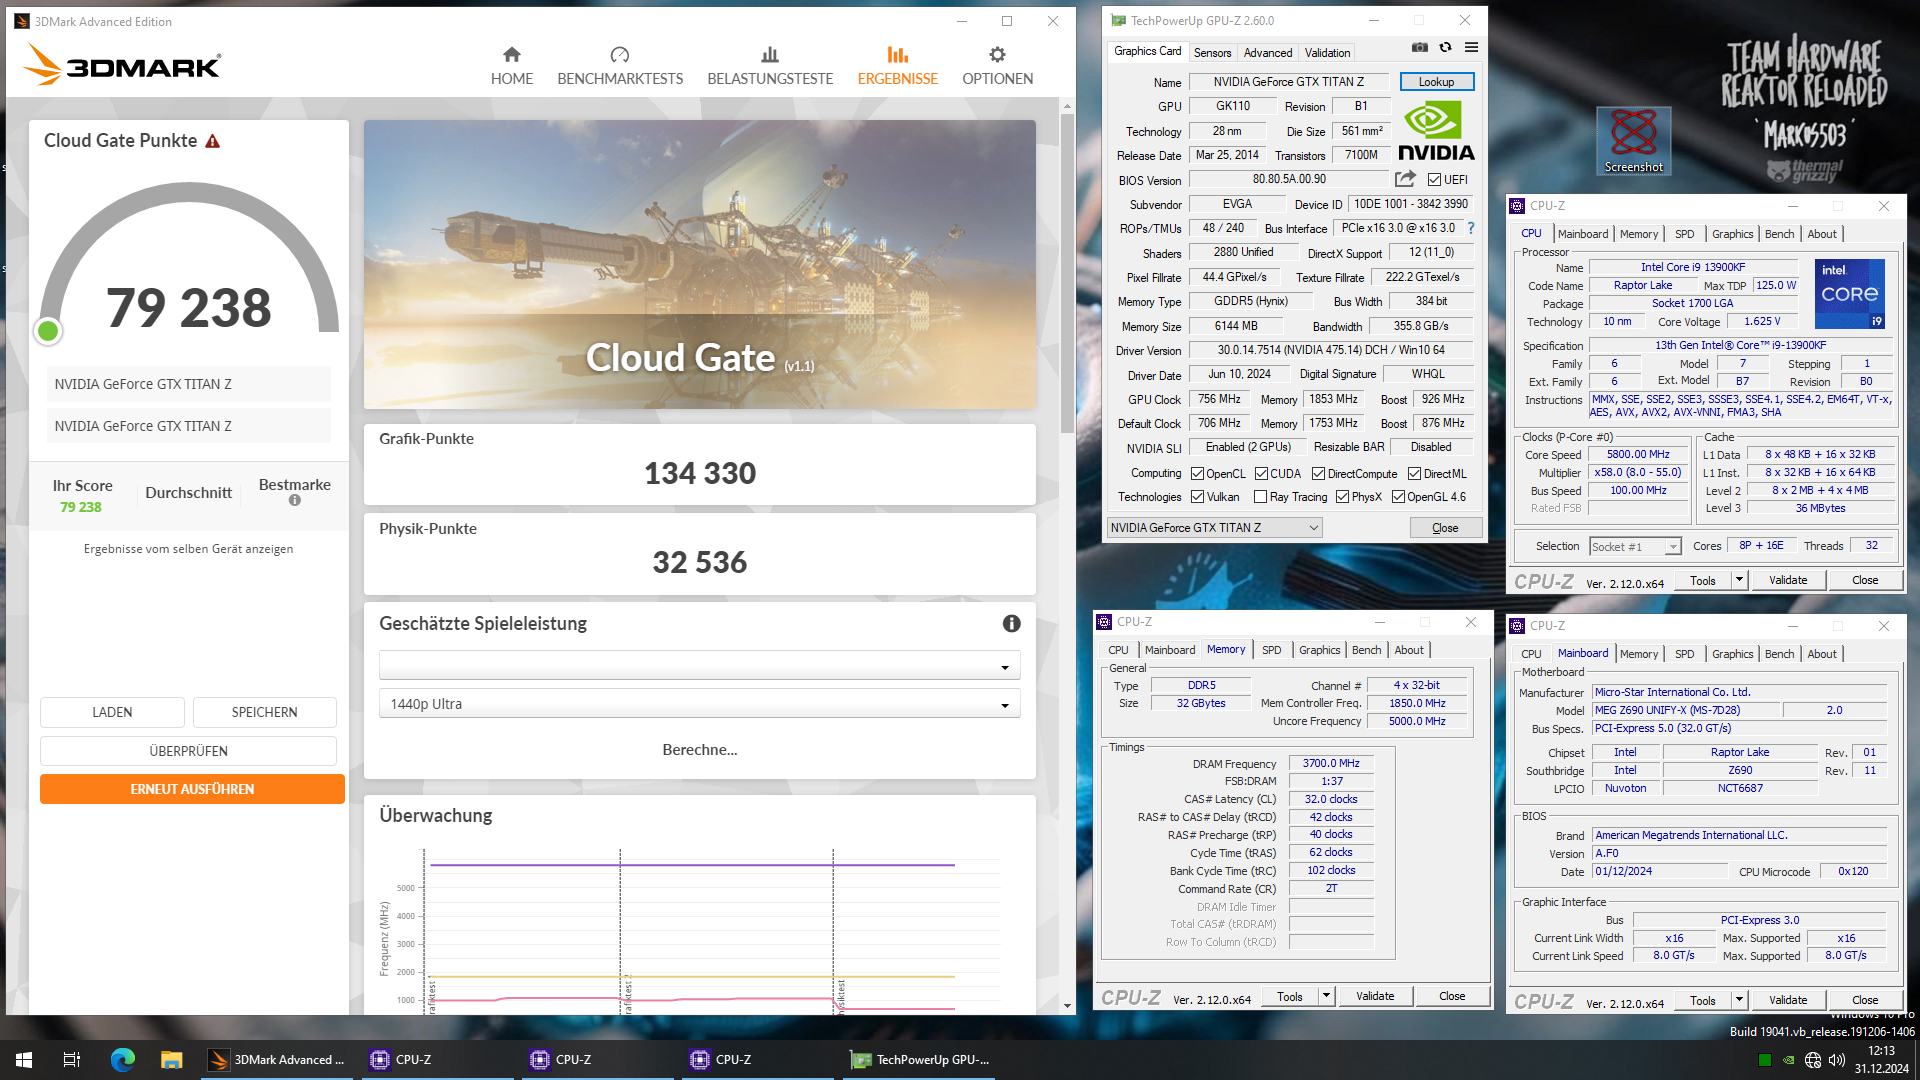Switch to TechPowerUp GPU-Z taskbar item
The height and width of the screenshot is (1080, 1920).
920,1060
